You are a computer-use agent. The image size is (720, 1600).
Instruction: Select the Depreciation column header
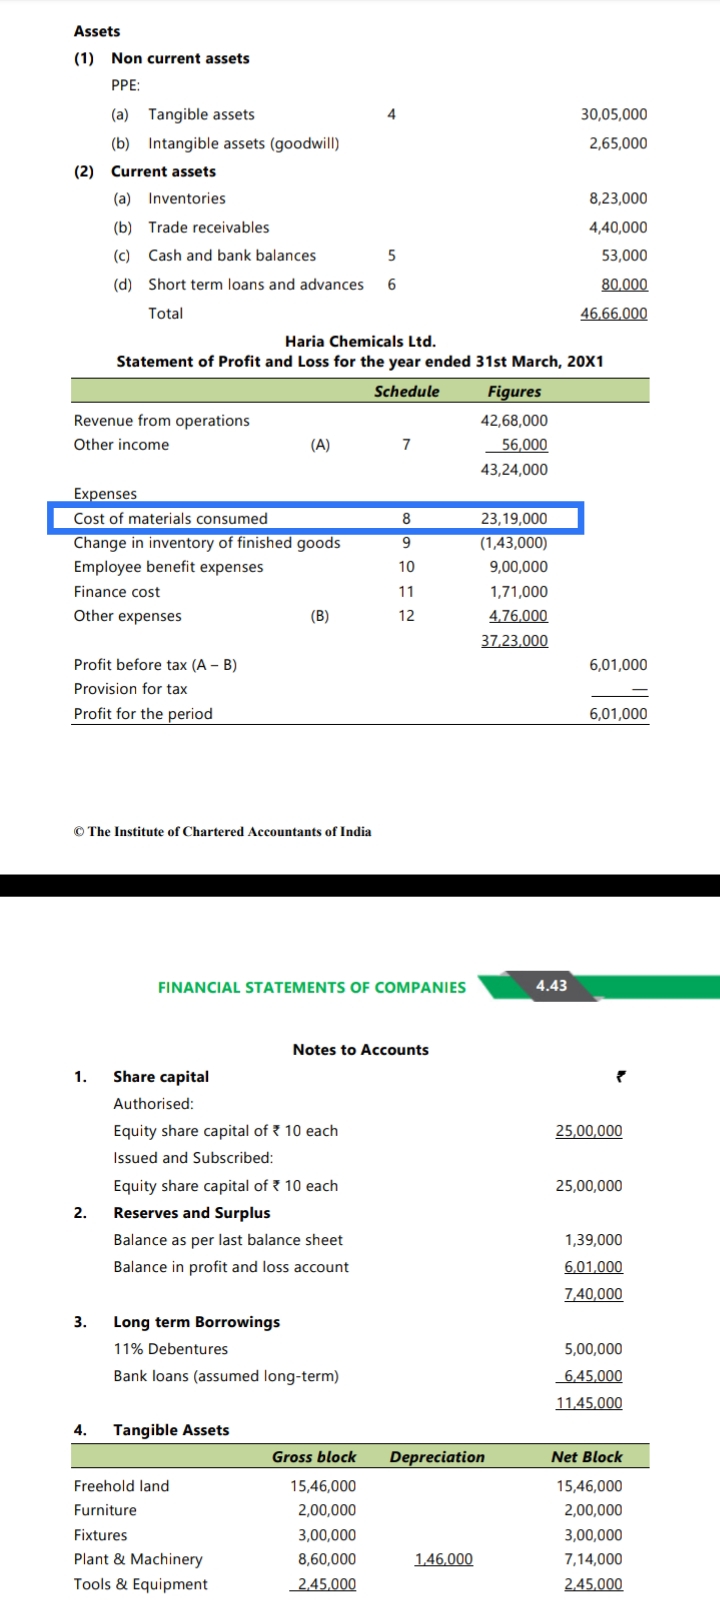(437, 1458)
